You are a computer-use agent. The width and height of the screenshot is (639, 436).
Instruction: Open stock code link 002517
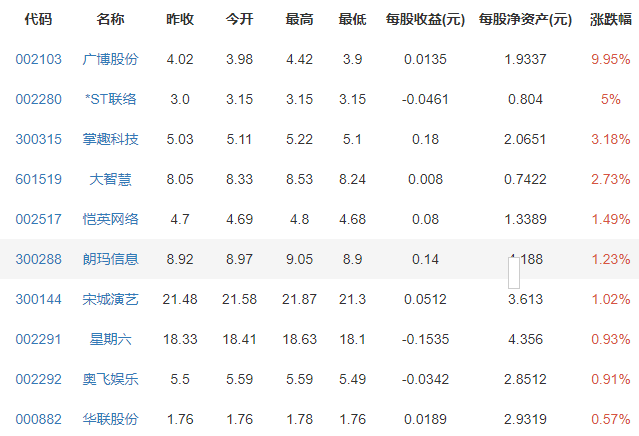point(38,219)
